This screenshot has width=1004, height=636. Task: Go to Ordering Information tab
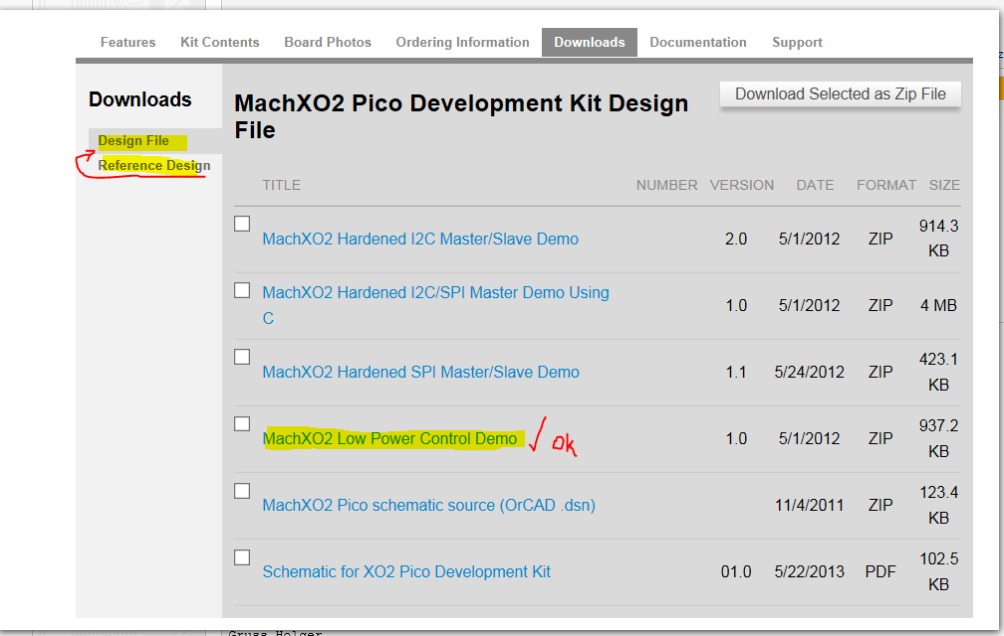pos(462,42)
